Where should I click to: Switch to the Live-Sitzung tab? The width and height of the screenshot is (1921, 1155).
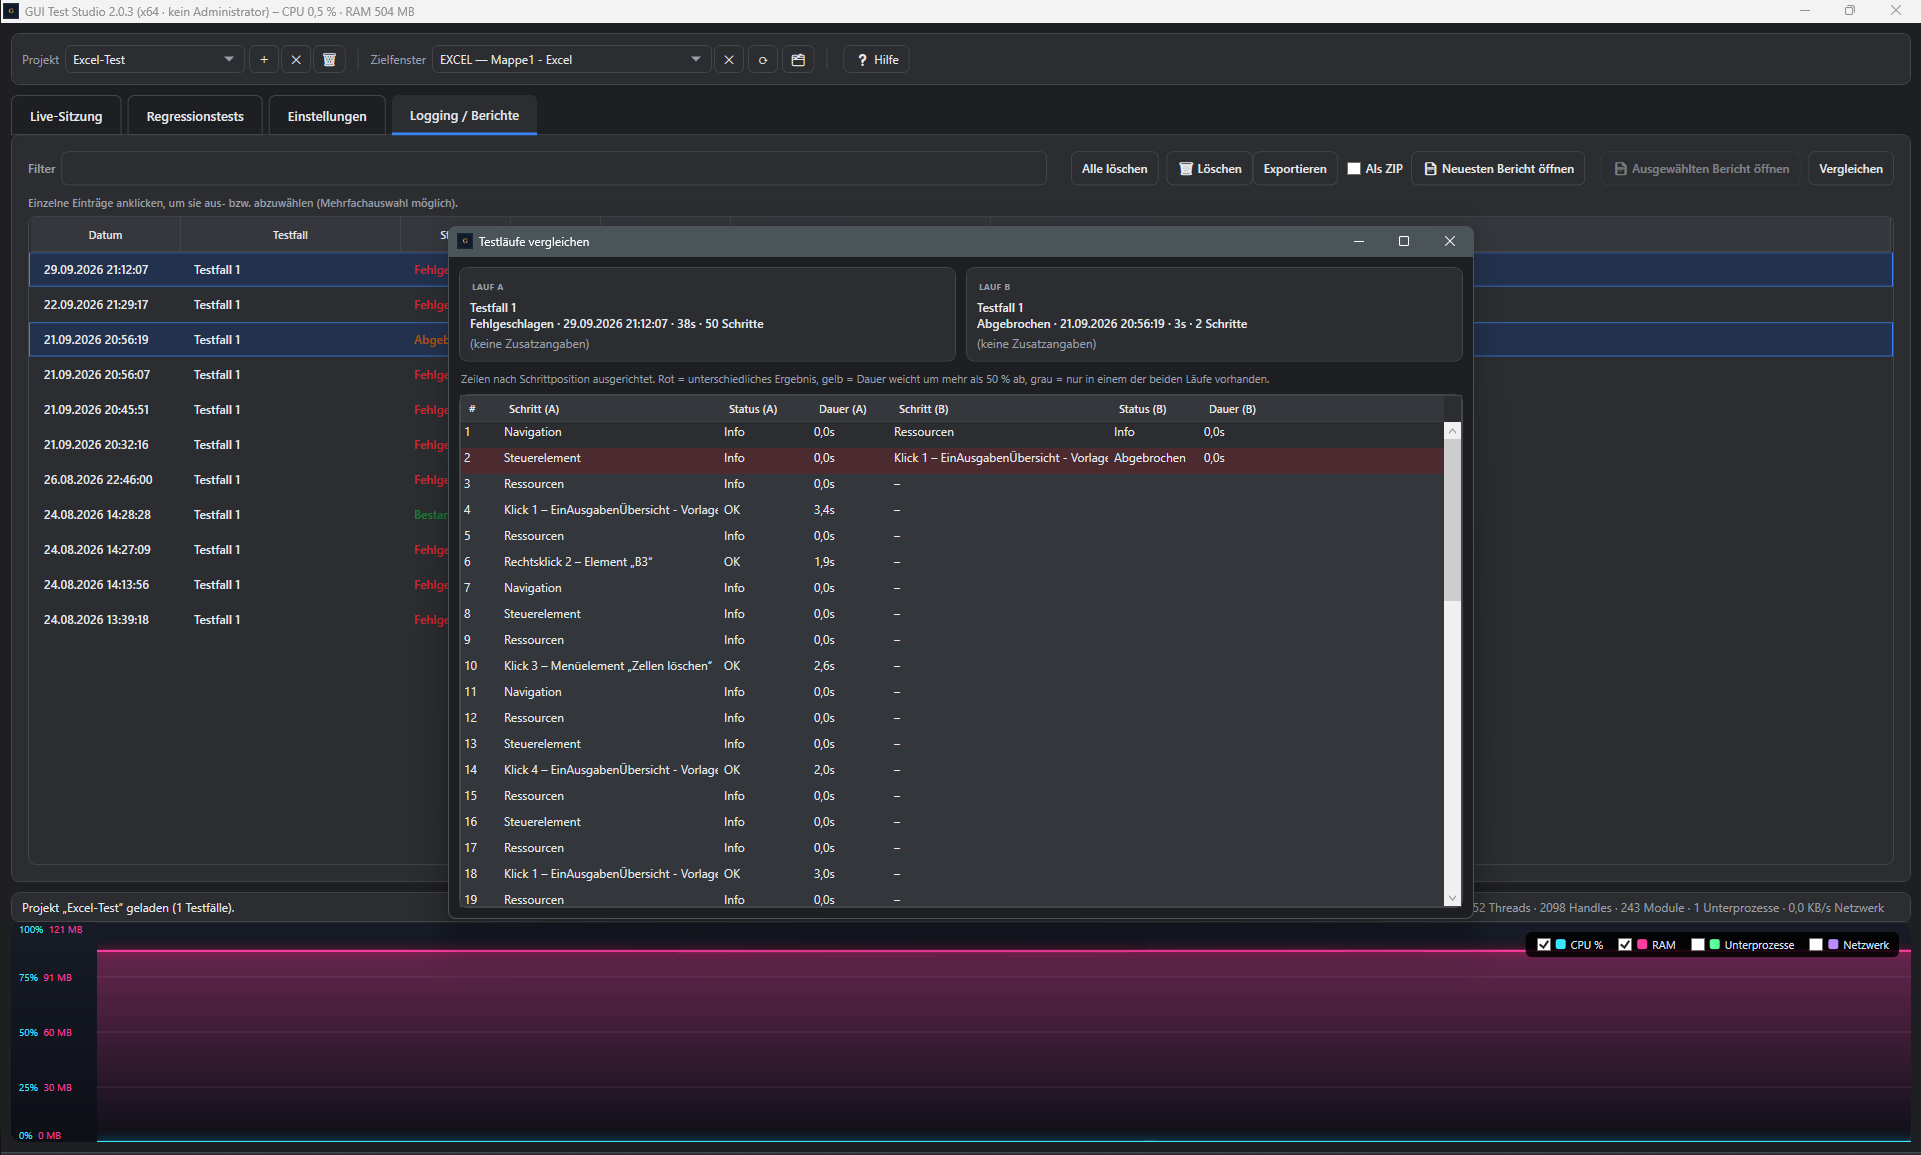tap(66, 116)
